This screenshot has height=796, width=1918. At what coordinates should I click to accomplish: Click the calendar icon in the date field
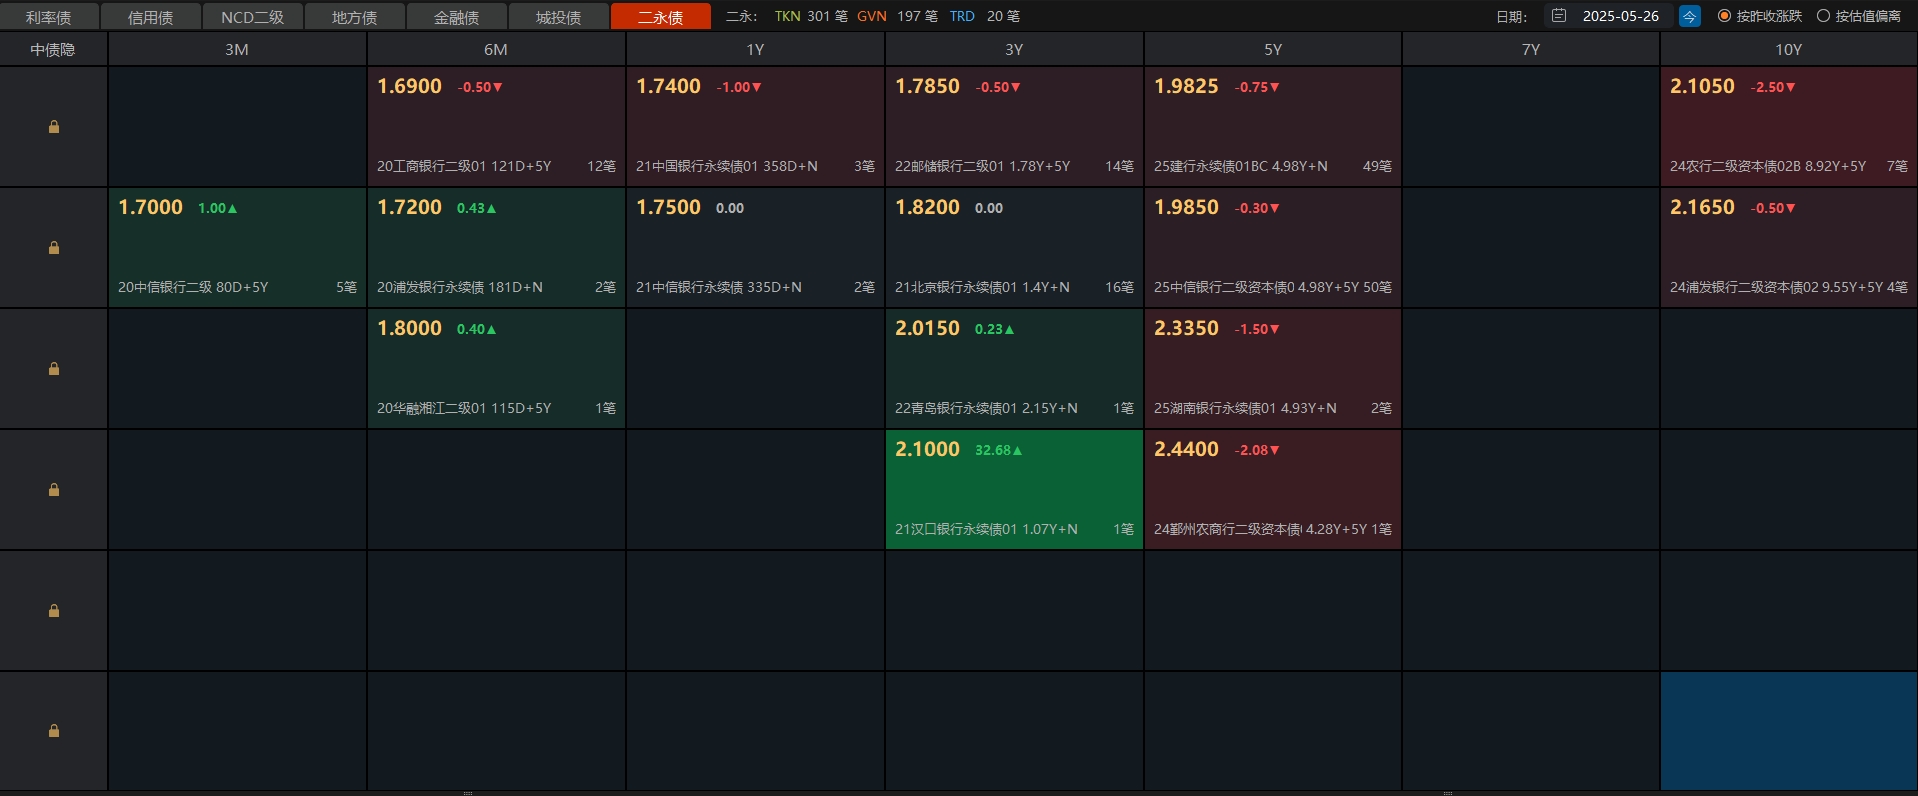click(1558, 16)
